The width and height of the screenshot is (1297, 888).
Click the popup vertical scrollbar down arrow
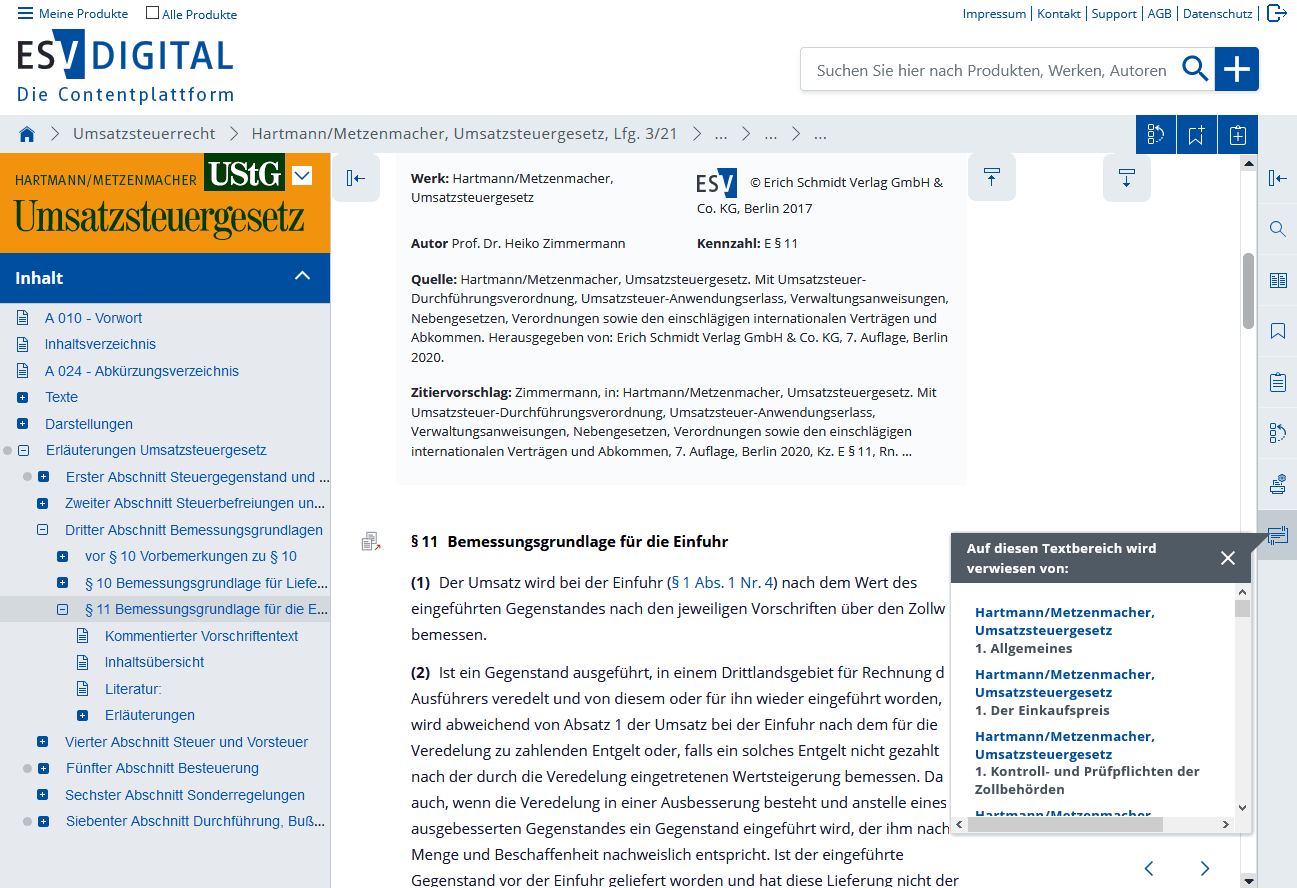pos(1242,808)
